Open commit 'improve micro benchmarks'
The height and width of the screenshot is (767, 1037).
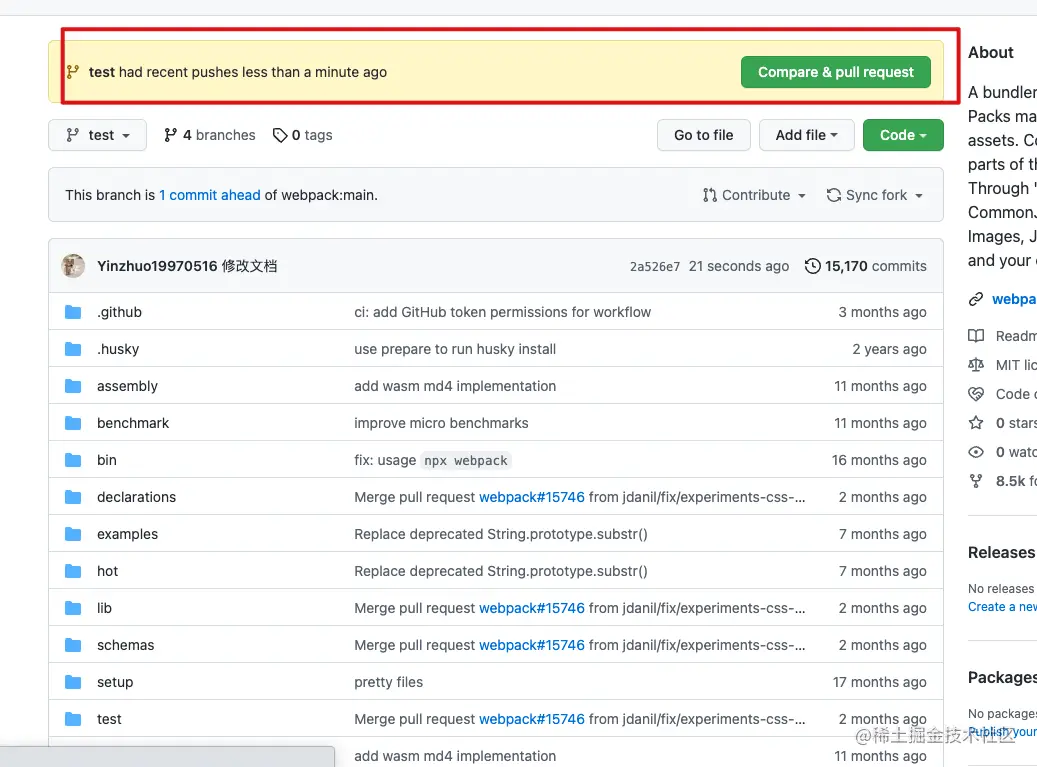pyautogui.click(x=441, y=423)
